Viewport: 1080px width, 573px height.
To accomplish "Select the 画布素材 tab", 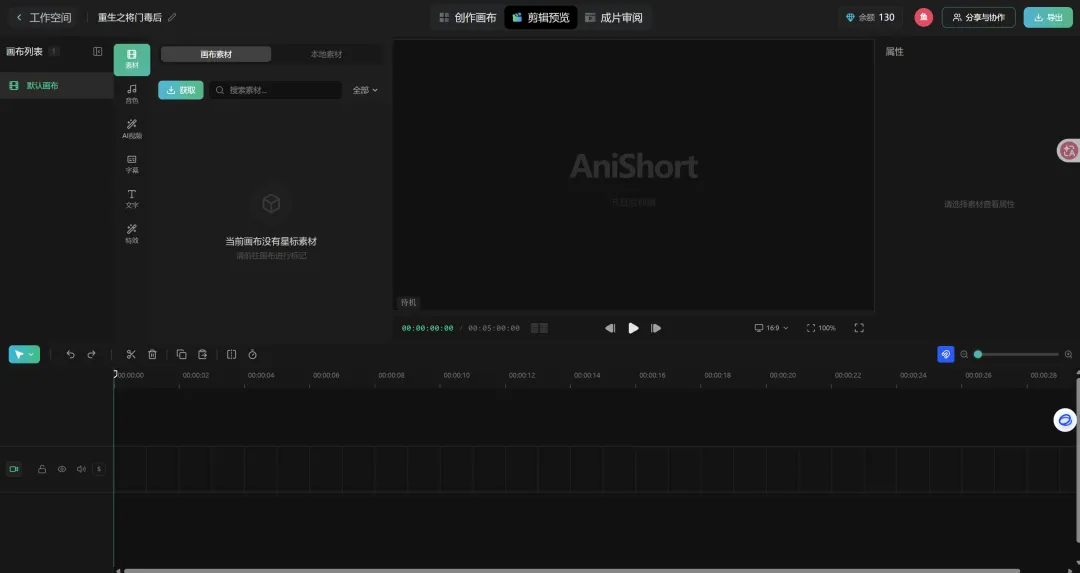I will pyautogui.click(x=216, y=54).
